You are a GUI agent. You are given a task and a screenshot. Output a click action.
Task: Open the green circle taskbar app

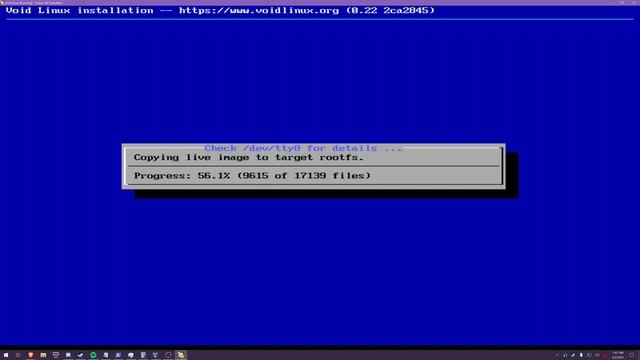click(93, 355)
